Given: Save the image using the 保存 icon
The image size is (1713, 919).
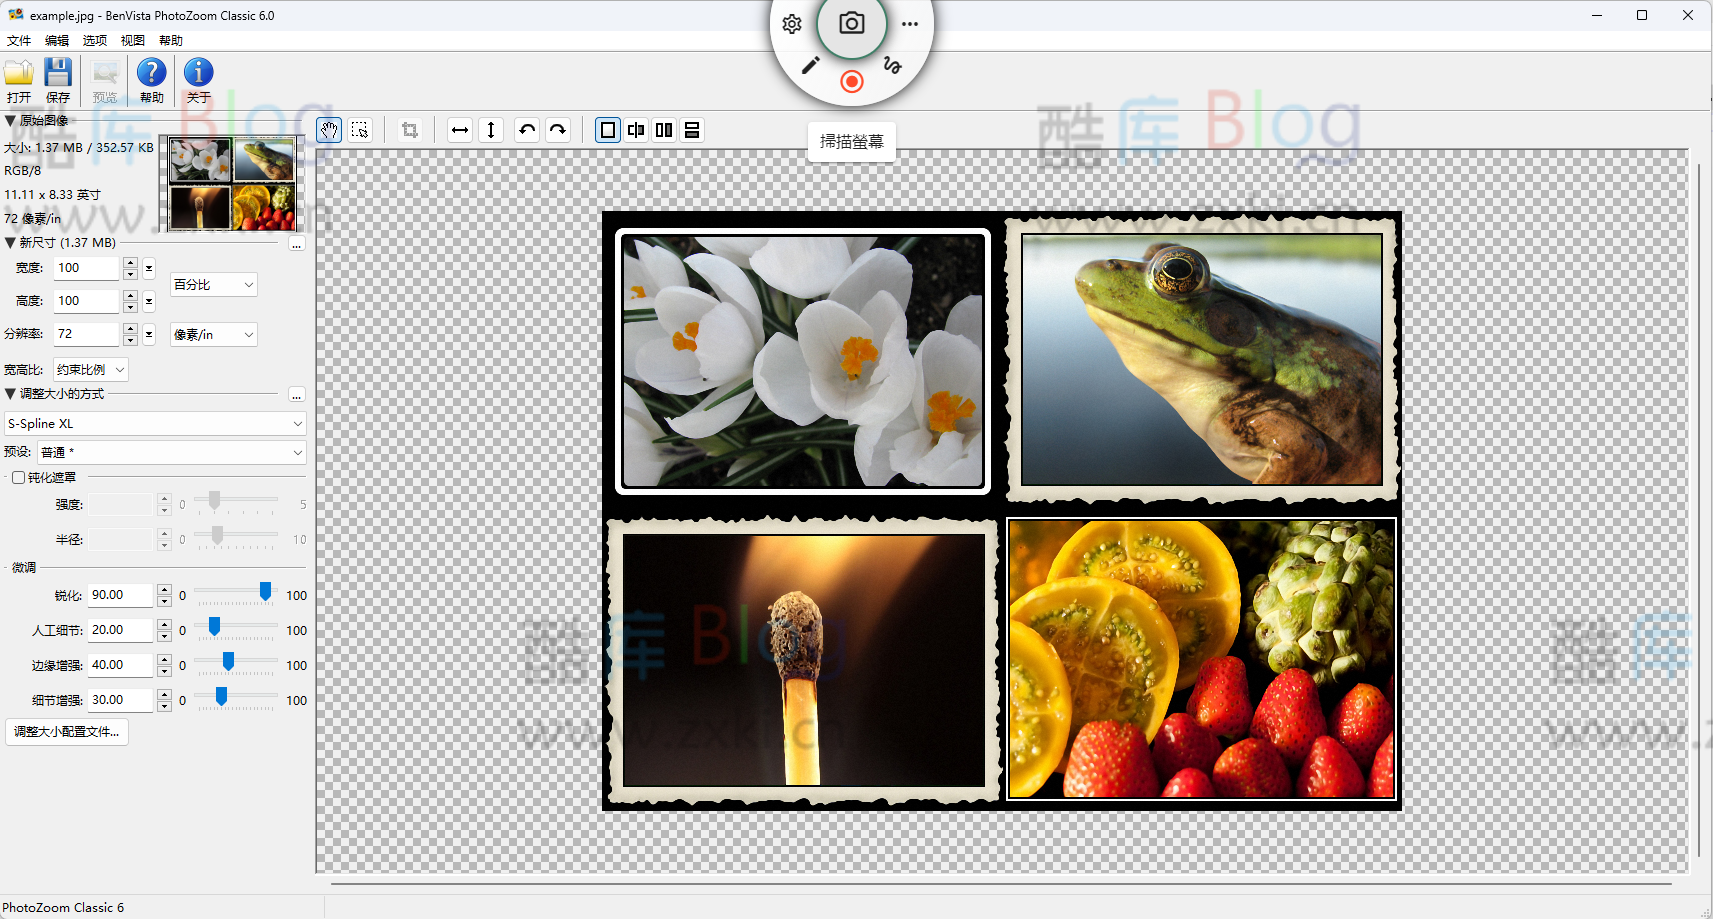Looking at the screenshot, I should pyautogui.click(x=58, y=80).
